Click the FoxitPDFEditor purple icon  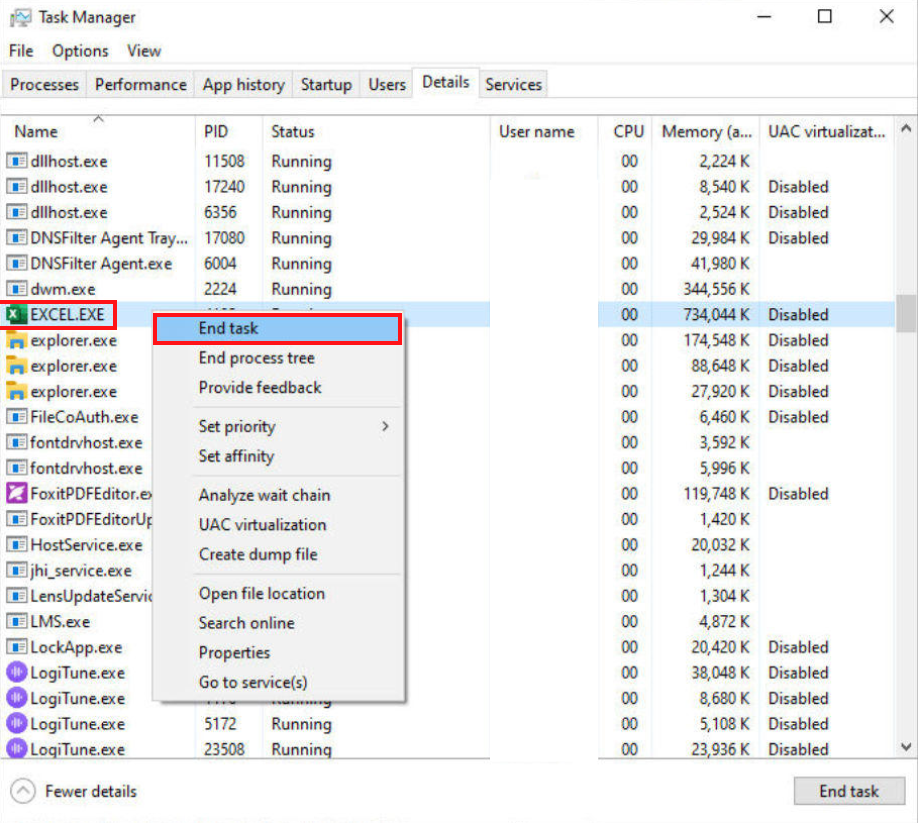click(16, 494)
